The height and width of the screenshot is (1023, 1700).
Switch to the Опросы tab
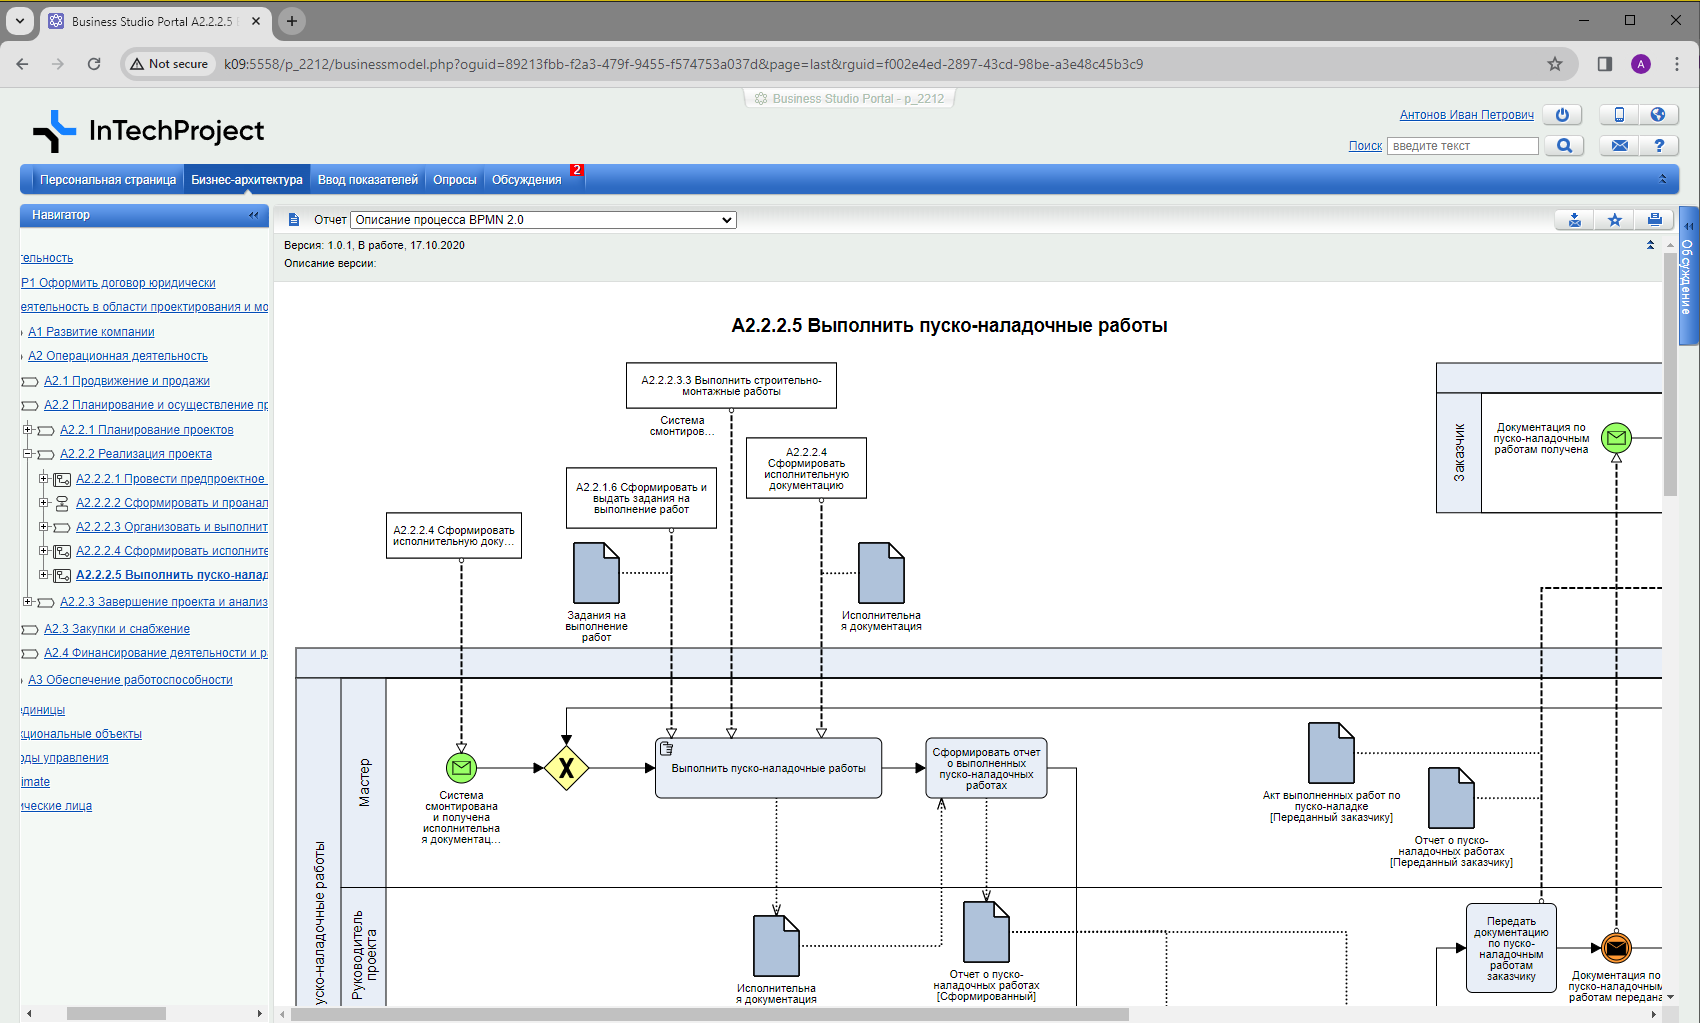click(x=454, y=180)
